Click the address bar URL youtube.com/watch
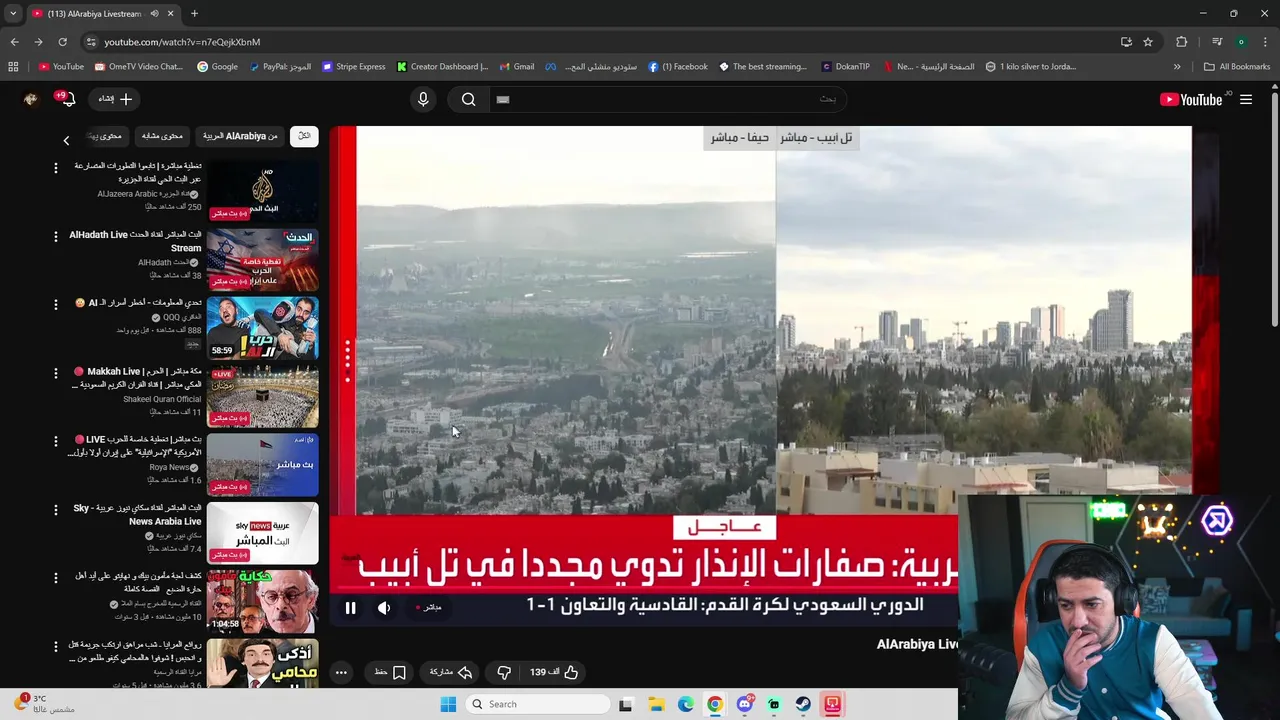This screenshot has height=720, width=1280. (182, 42)
